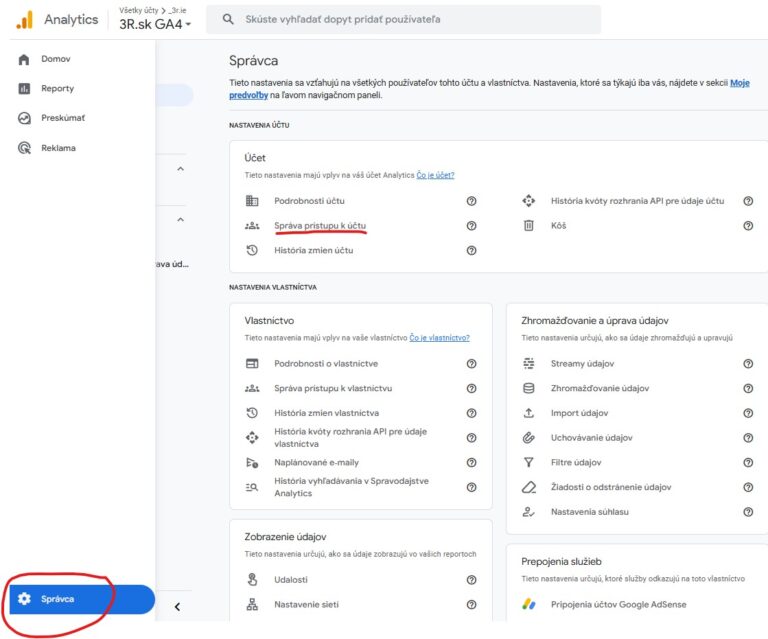
Task: Open História vyhľadávania v Spravodajstve Analytics
Action: coord(351,487)
